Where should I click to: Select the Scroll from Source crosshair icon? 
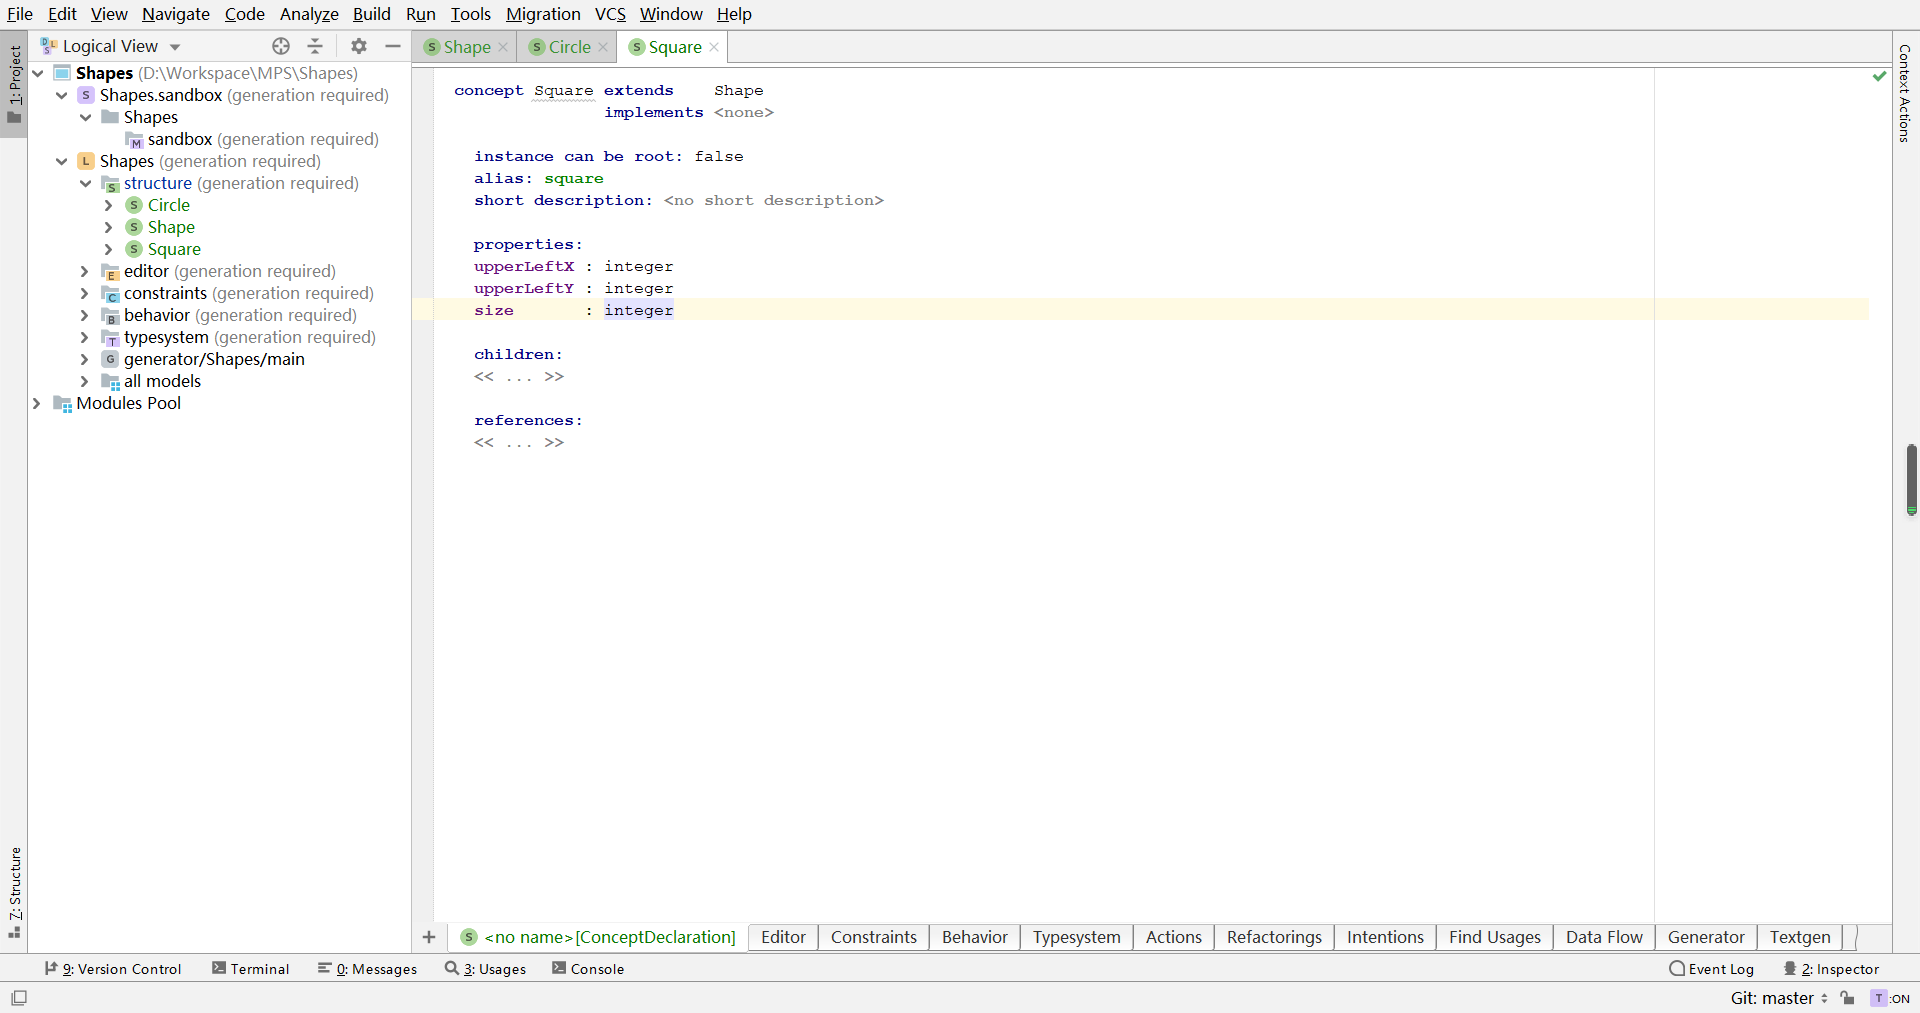tap(281, 46)
